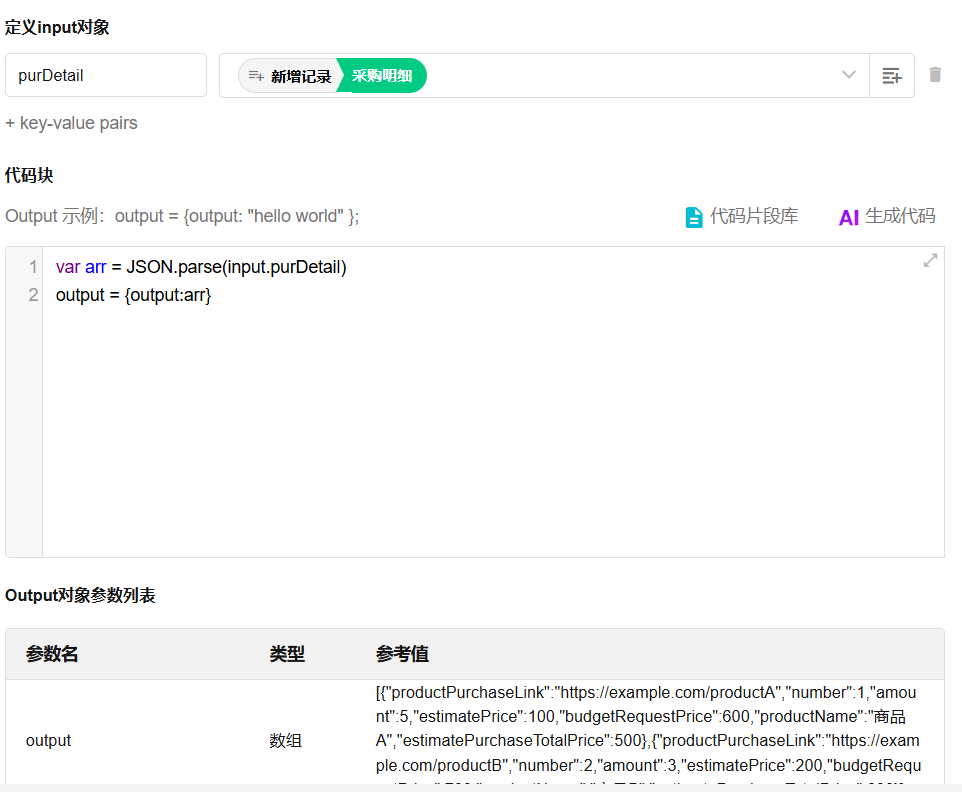
Task: Click the Output 示例 hint text
Action: click(182, 216)
